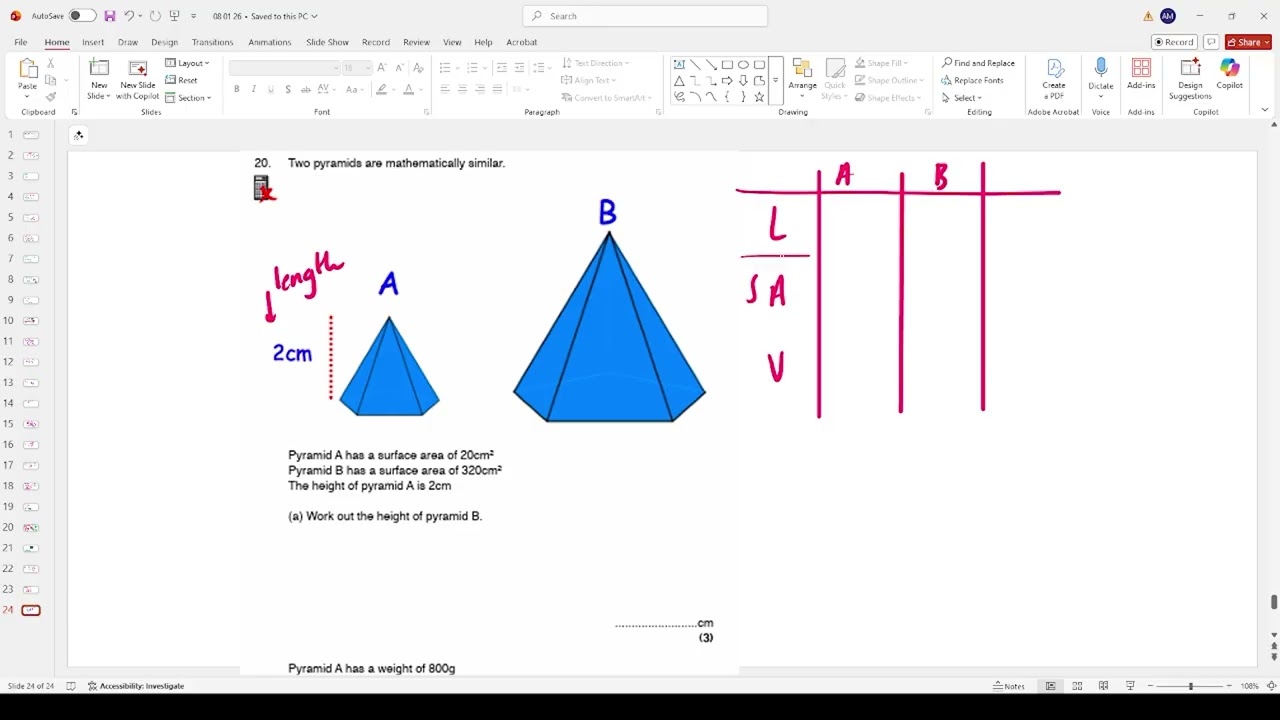Click the Record button
This screenshot has width=1280, height=720.
click(1174, 42)
